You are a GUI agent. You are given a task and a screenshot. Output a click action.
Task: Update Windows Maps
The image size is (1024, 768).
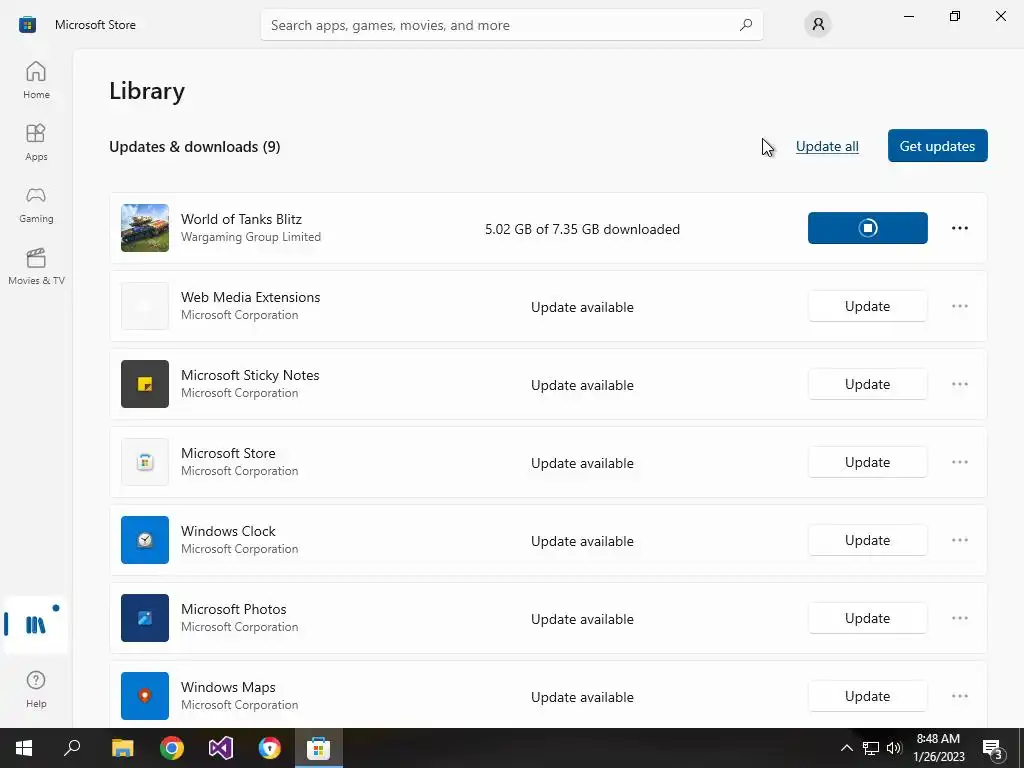tap(867, 696)
